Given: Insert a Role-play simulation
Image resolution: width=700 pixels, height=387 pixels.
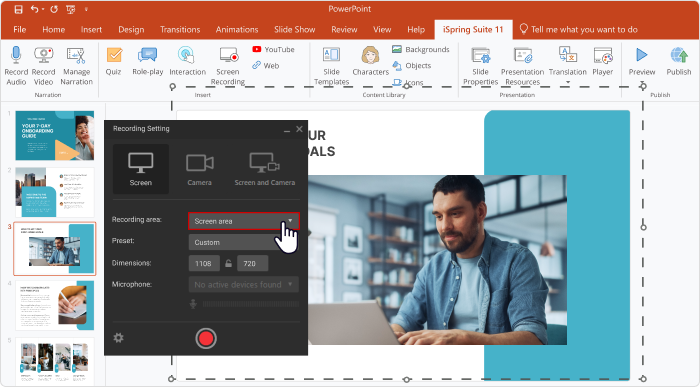Looking at the screenshot, I should point(147,61).
